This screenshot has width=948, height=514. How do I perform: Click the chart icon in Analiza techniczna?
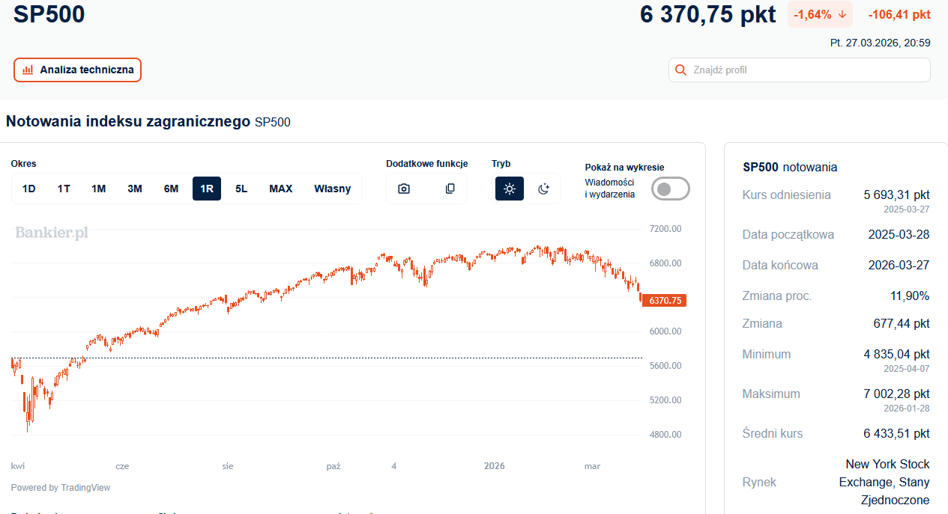point(28,70)
